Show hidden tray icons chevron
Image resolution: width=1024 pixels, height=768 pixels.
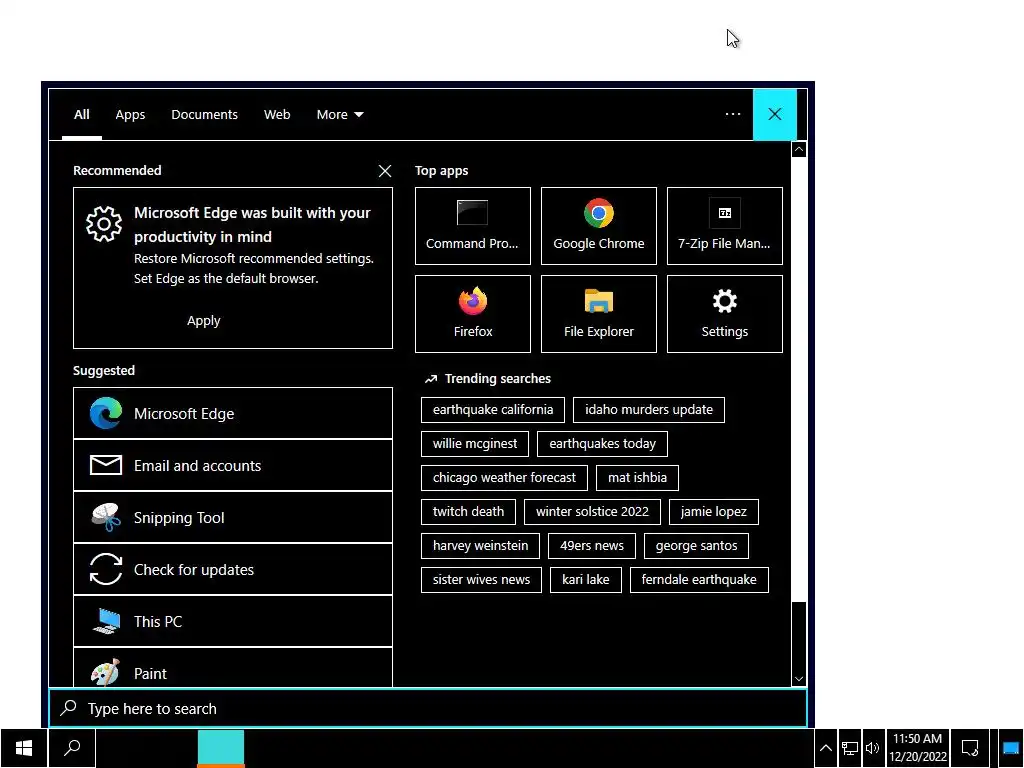[x=825, y=748]
